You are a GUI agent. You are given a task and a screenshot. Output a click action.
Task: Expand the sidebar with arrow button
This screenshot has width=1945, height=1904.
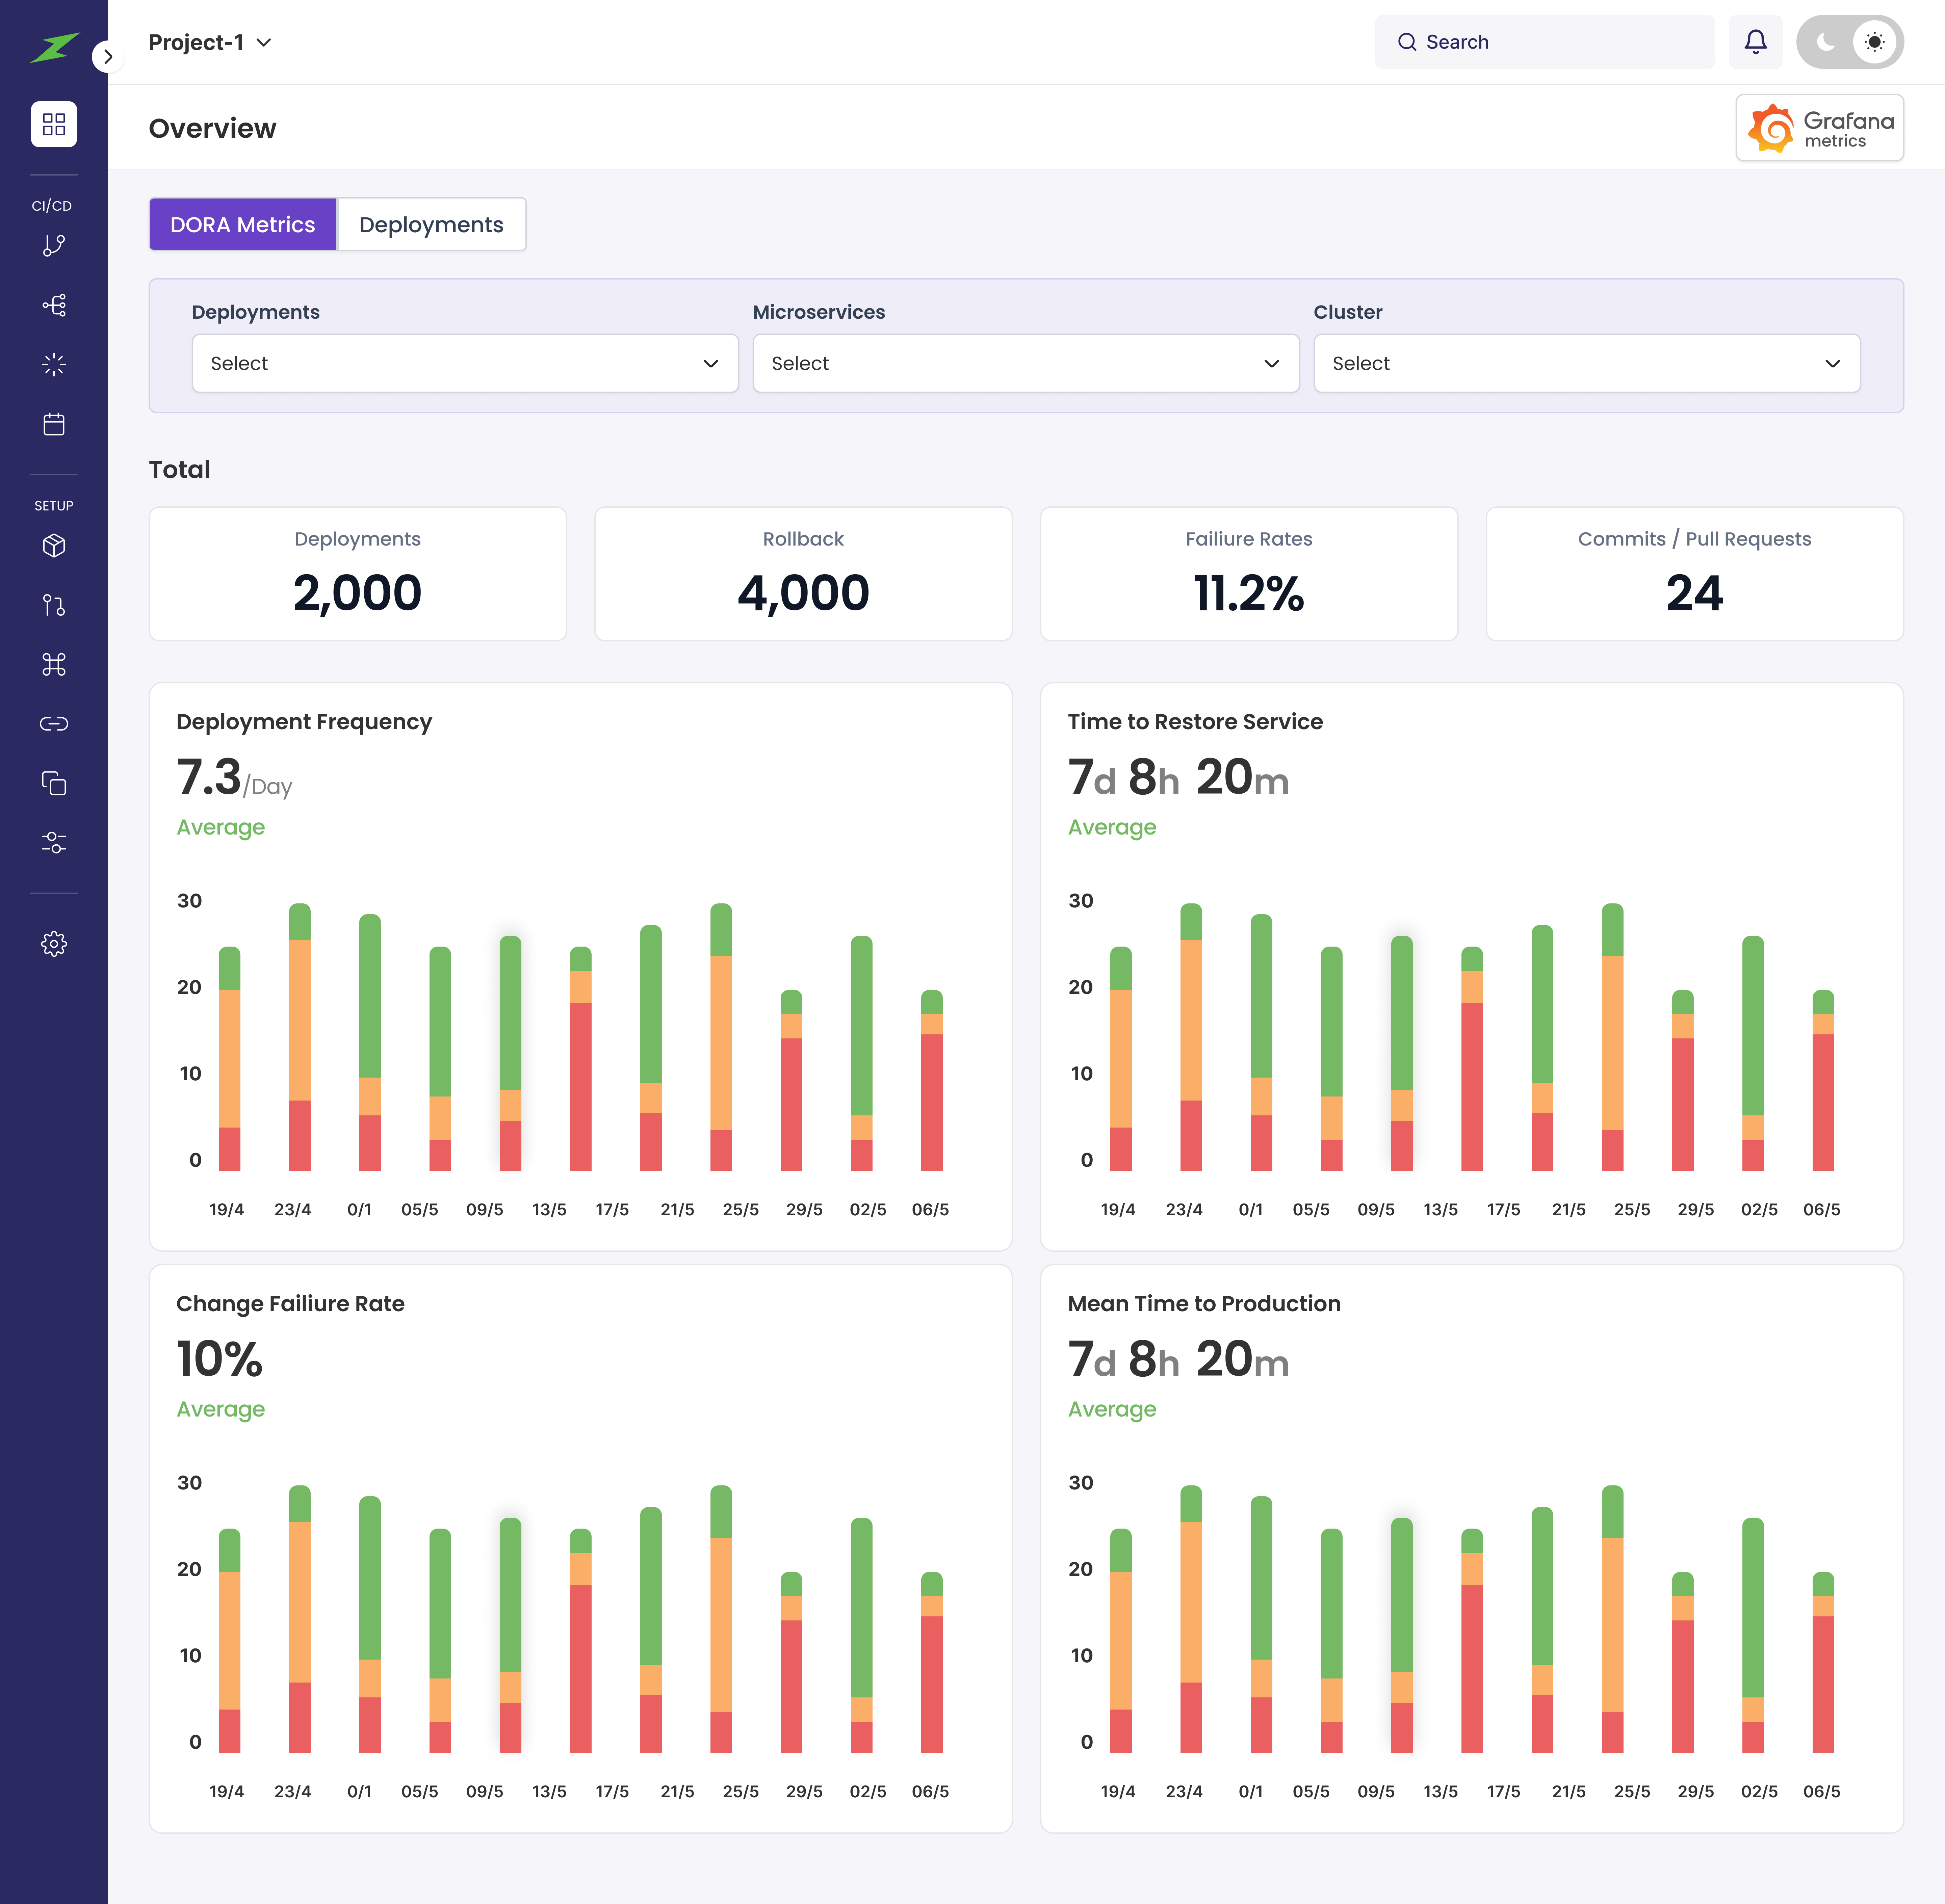click(108, 57)
